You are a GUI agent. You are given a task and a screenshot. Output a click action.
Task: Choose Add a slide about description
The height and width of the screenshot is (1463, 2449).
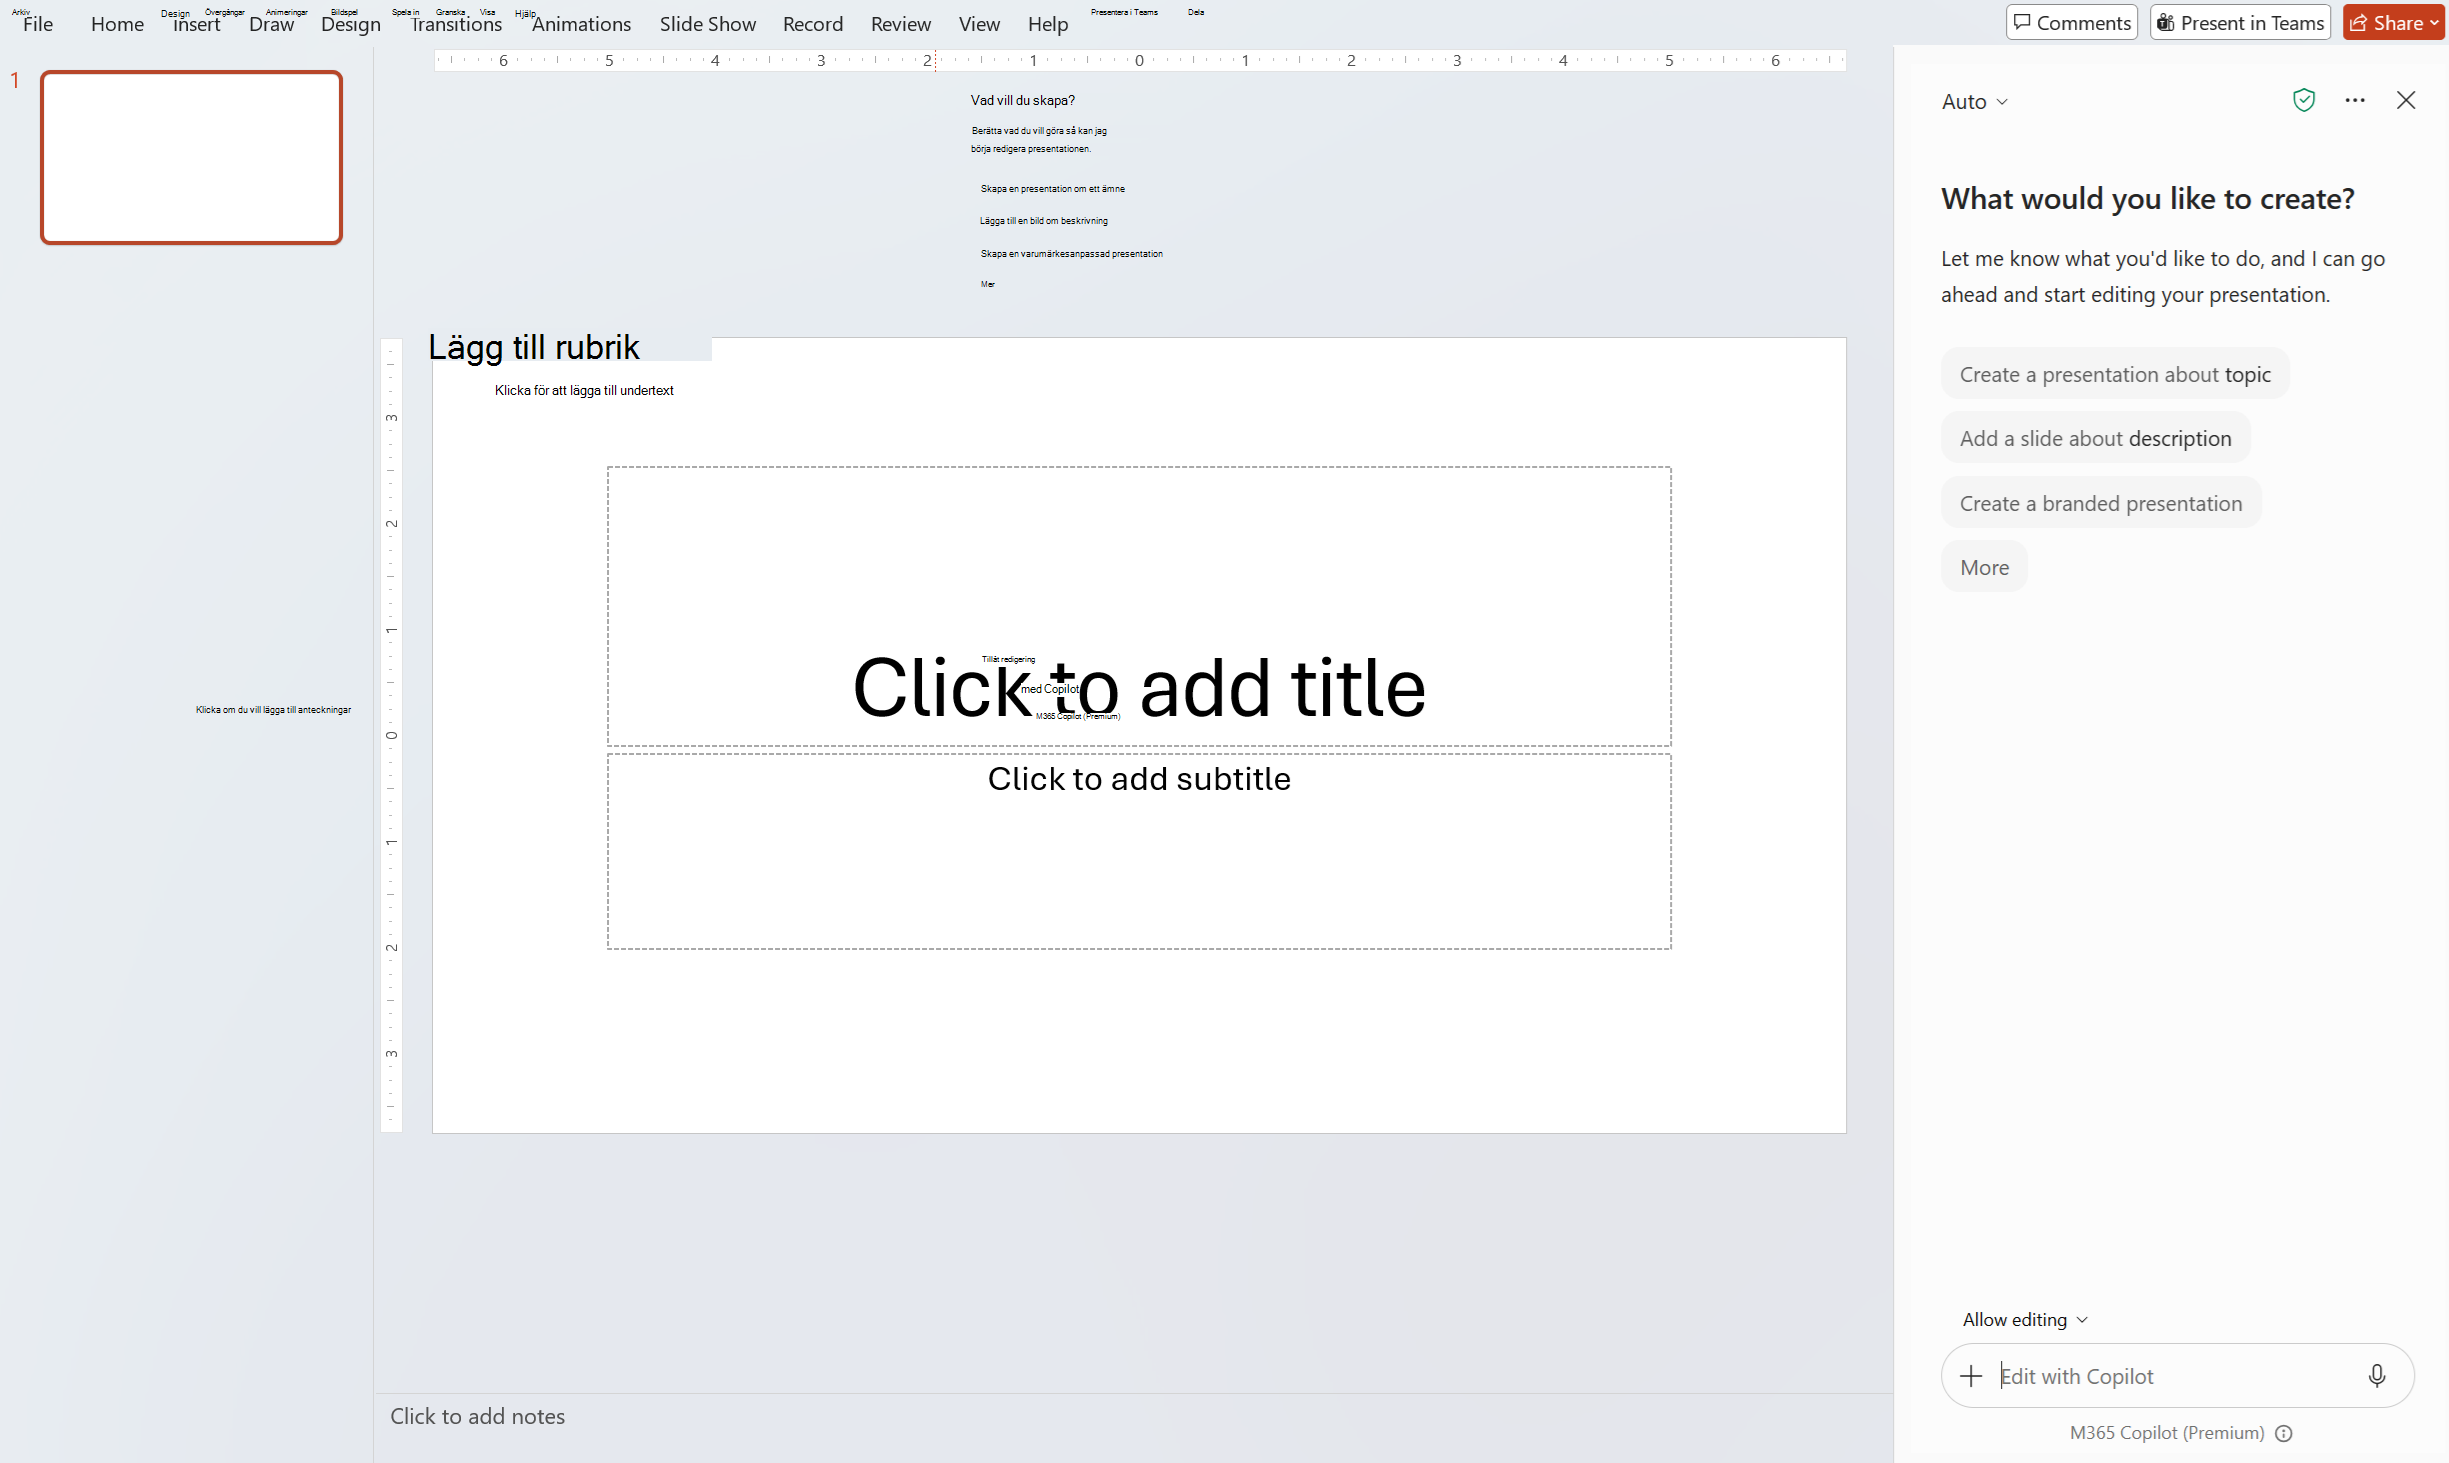2095,438
